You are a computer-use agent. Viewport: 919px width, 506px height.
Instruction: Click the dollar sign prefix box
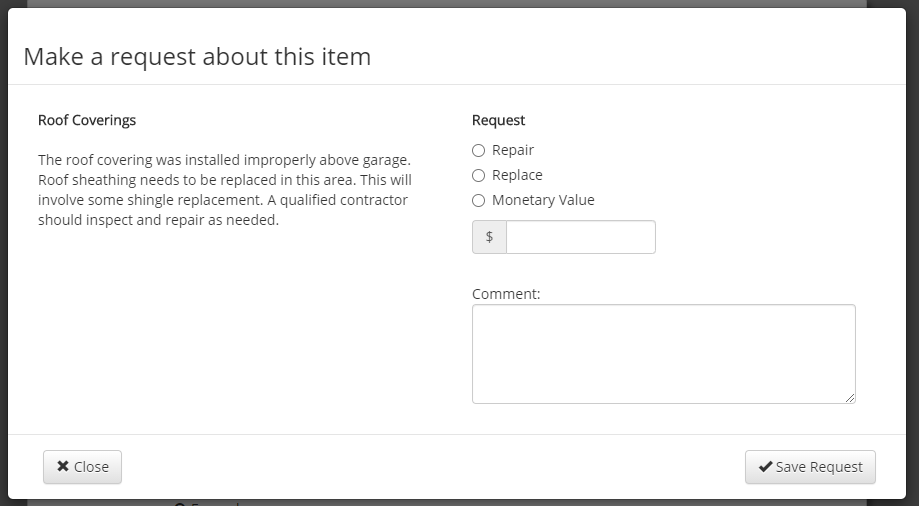point(489,237)
